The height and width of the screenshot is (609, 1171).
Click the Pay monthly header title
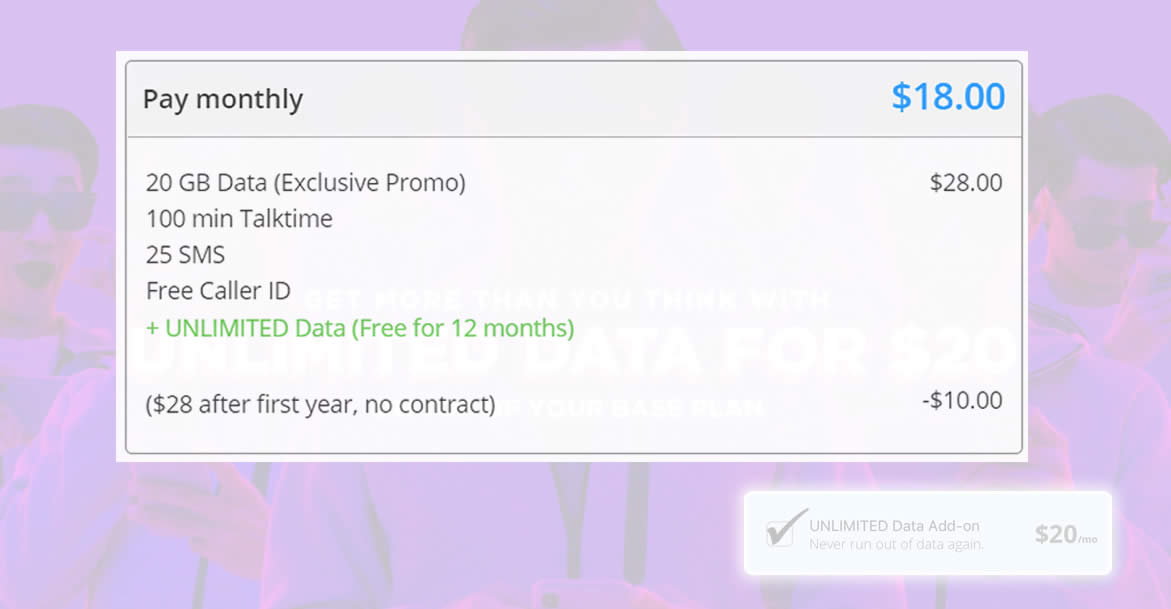[x=223, y=99]
